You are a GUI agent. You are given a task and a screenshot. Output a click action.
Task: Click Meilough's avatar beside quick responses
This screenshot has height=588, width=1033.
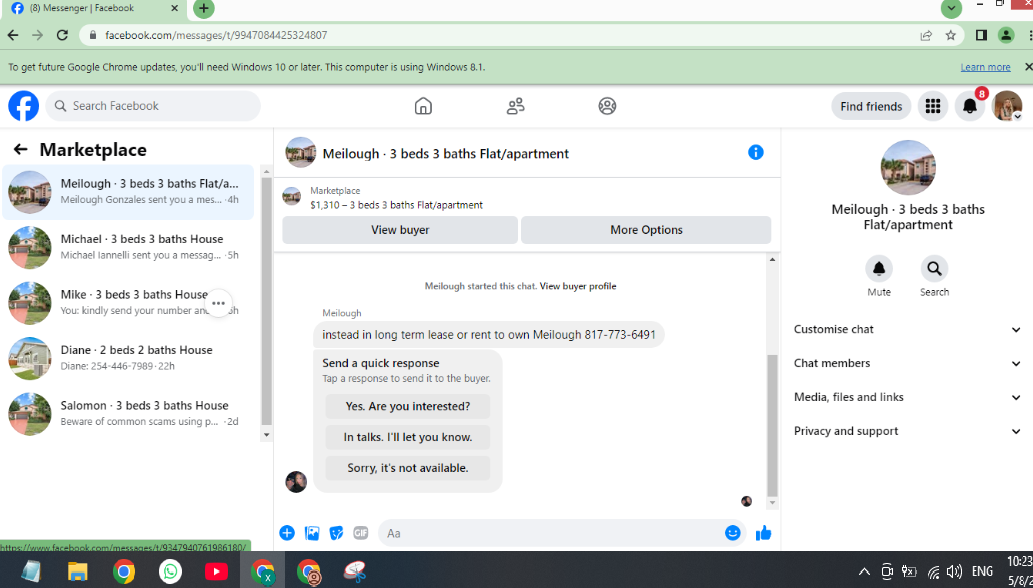point(296,482)
